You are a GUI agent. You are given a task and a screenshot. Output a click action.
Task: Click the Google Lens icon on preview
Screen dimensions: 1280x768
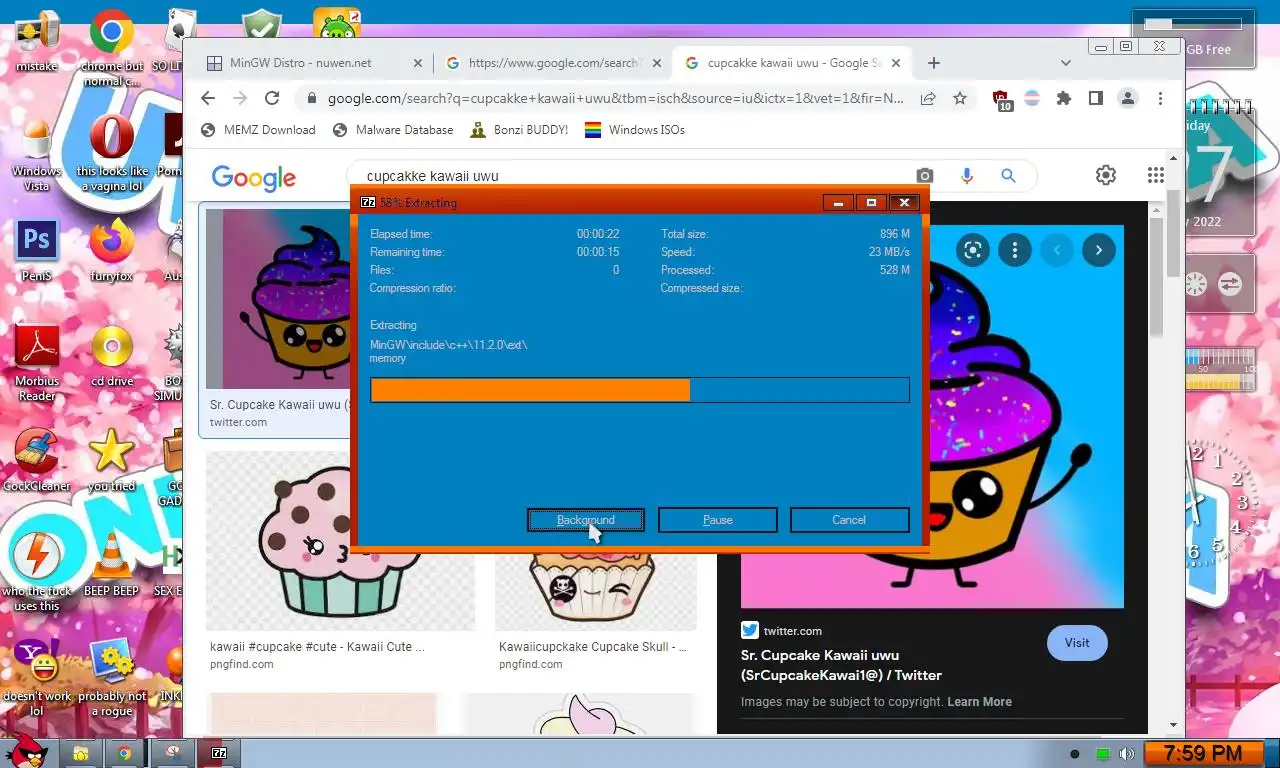point(973,250)
